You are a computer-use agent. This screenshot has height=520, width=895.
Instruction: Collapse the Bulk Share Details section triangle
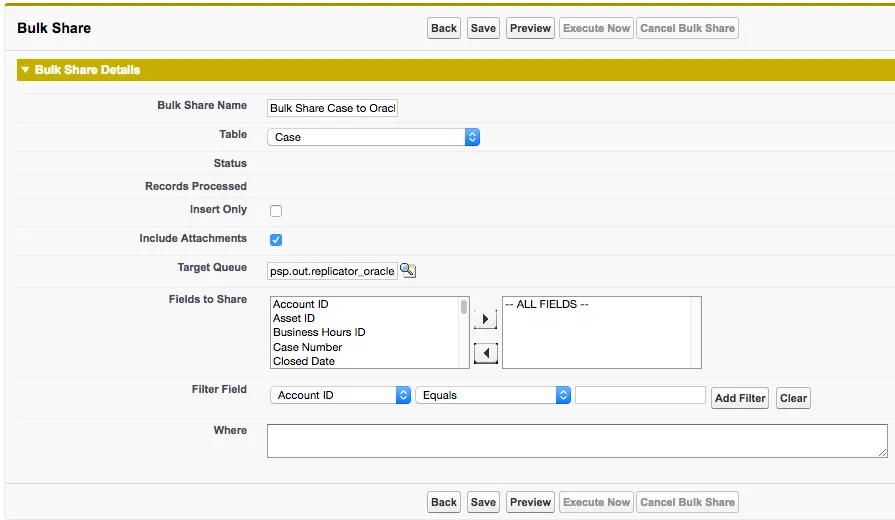[x=25, y=70]
